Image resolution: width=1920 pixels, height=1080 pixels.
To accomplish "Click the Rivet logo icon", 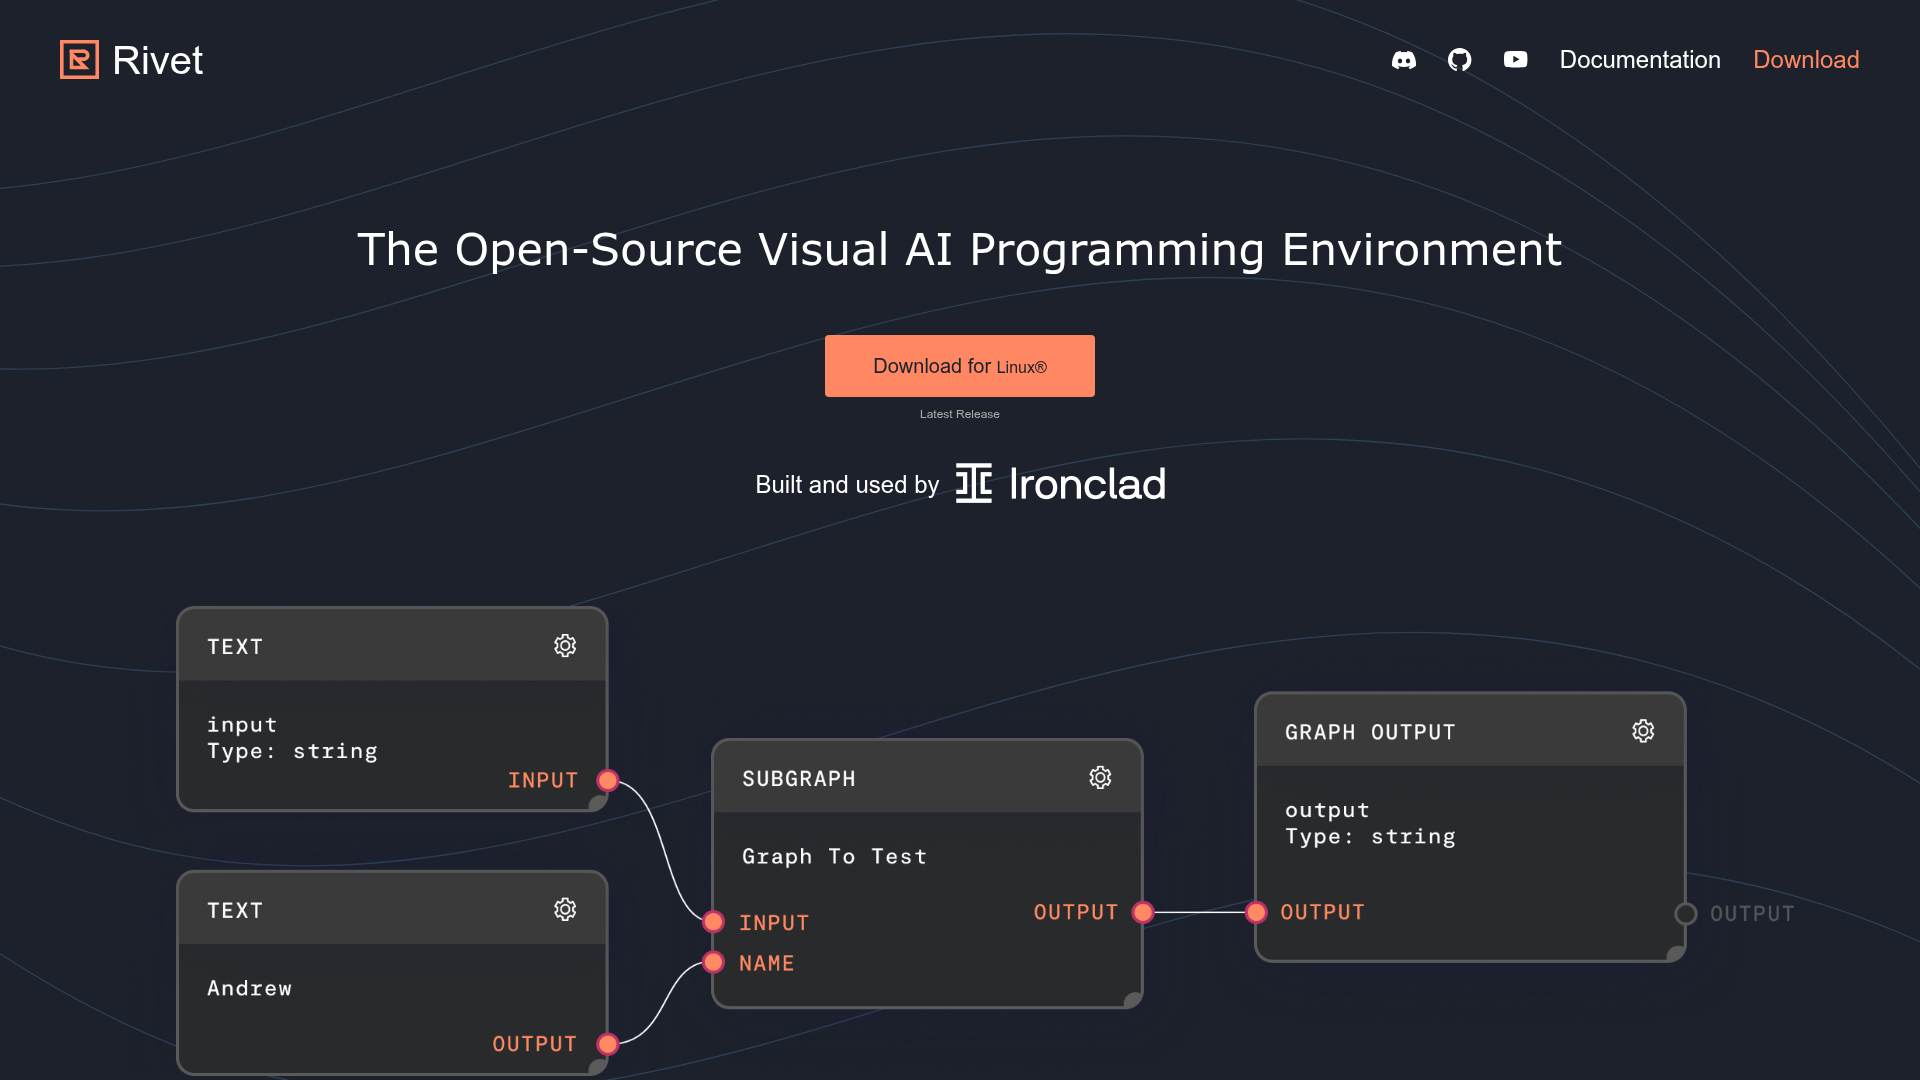I will [79, 60].
